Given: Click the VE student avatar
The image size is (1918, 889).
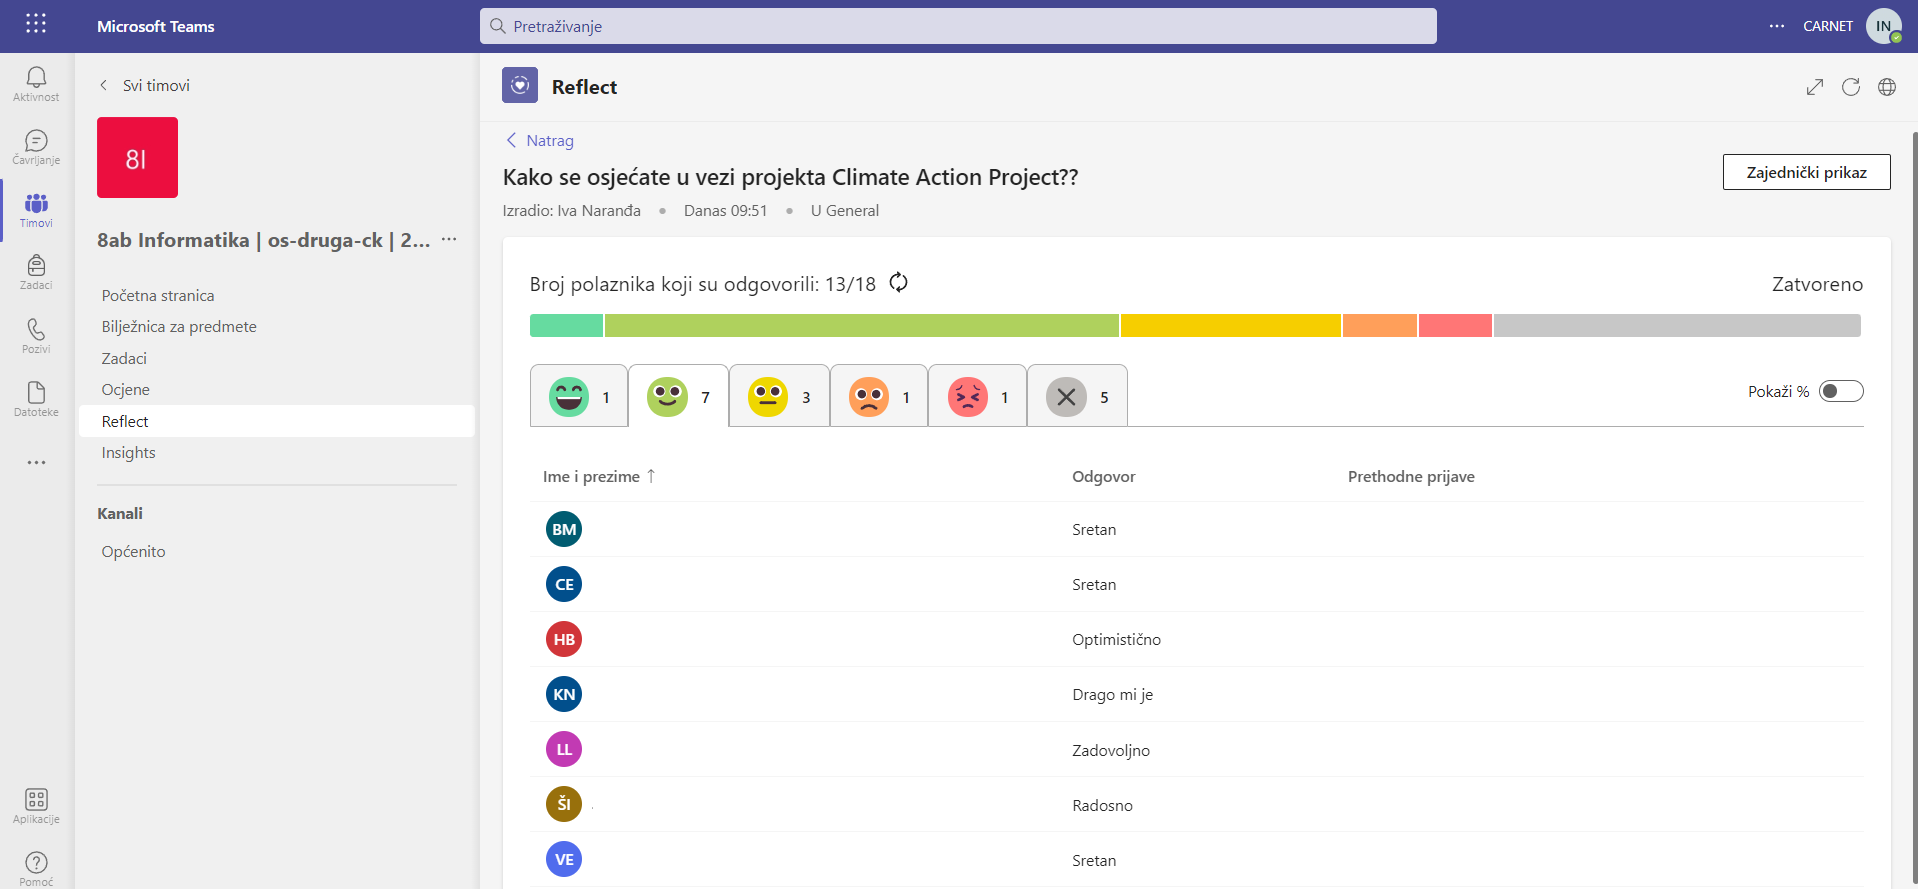Looking at the screenshot, I should pyautogui.click(x=564, y=859).
